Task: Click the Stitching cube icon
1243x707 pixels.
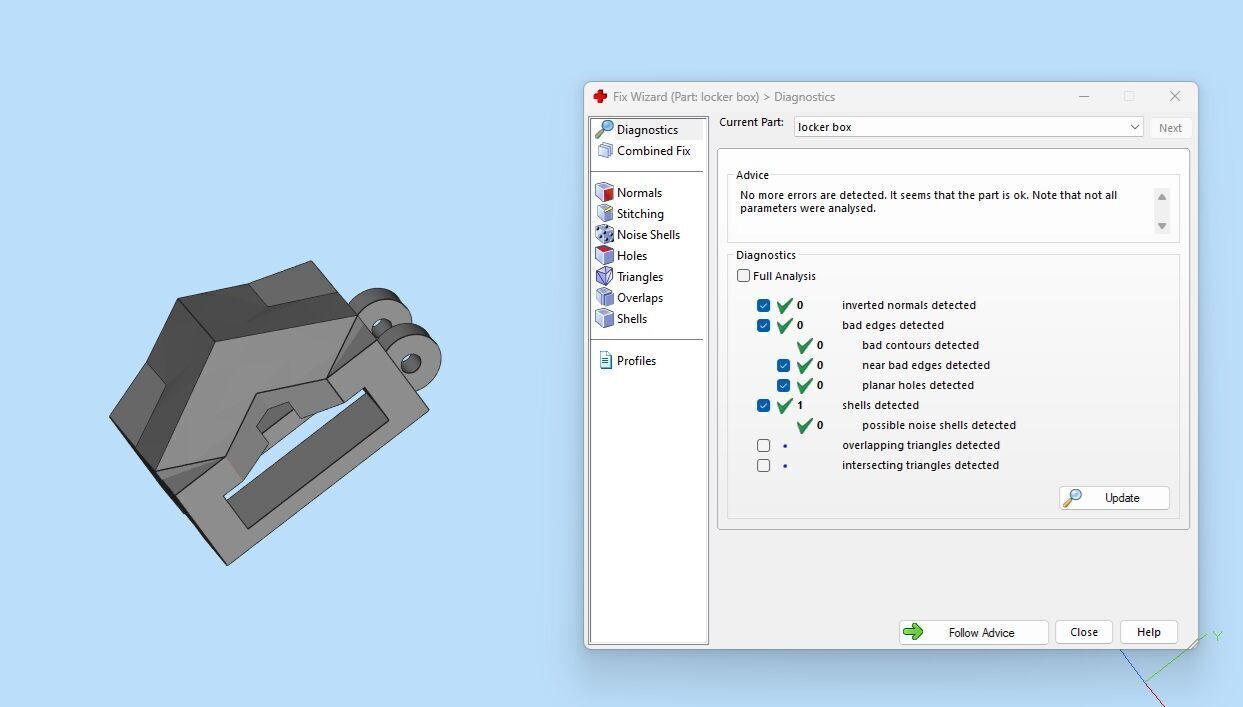Action: pyautogui.click(x=604, y=213)
